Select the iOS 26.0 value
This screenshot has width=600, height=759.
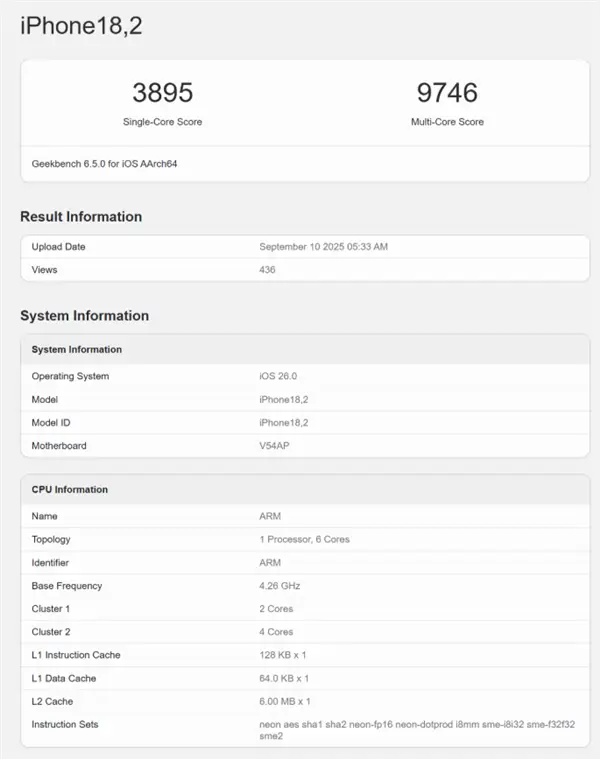278,376
